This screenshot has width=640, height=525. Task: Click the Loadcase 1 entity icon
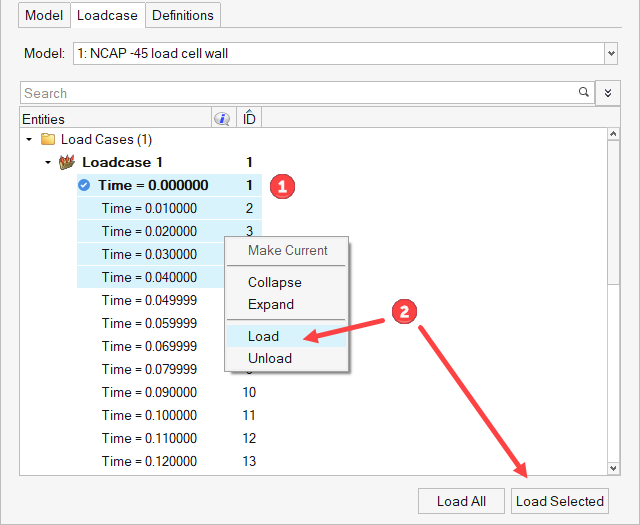pos(68,162)
